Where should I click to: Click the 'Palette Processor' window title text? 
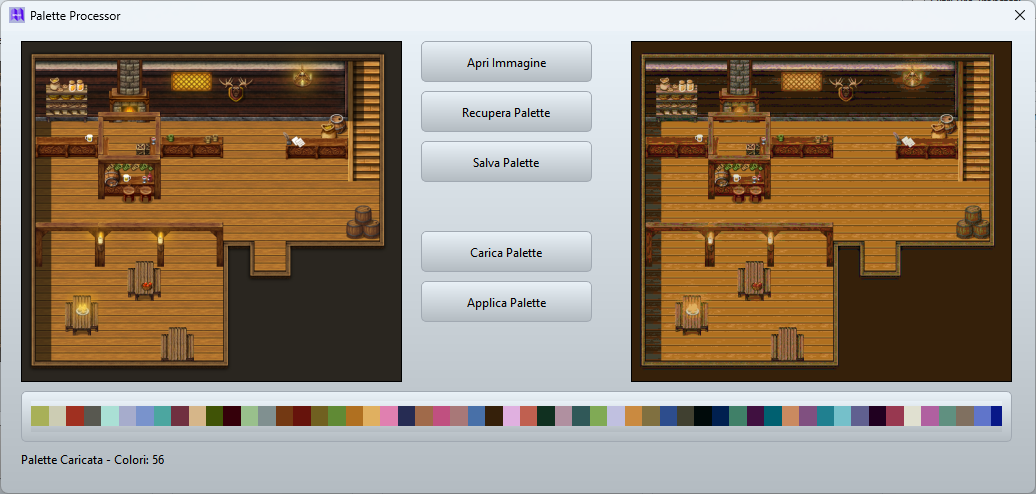pos(75,16)
